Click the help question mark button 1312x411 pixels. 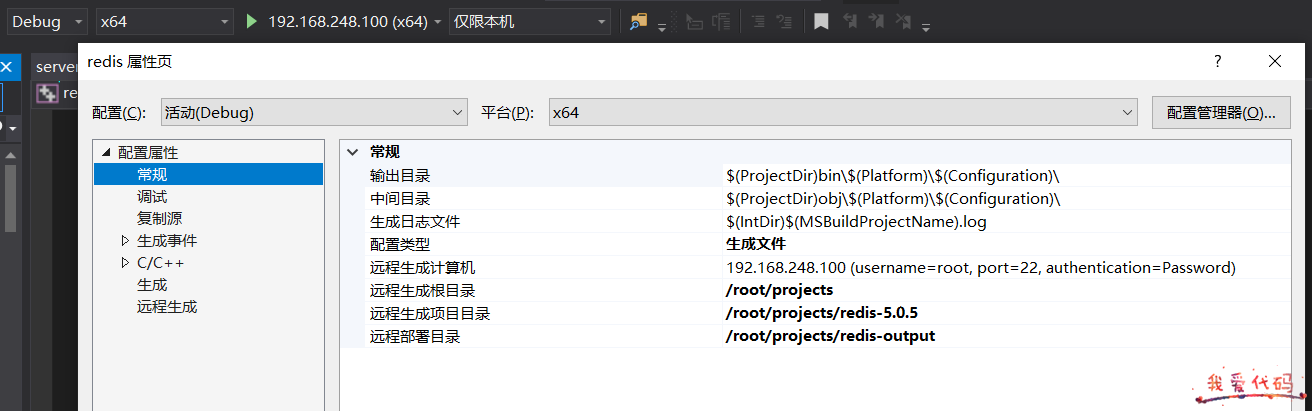click(x=1218, y=61)
